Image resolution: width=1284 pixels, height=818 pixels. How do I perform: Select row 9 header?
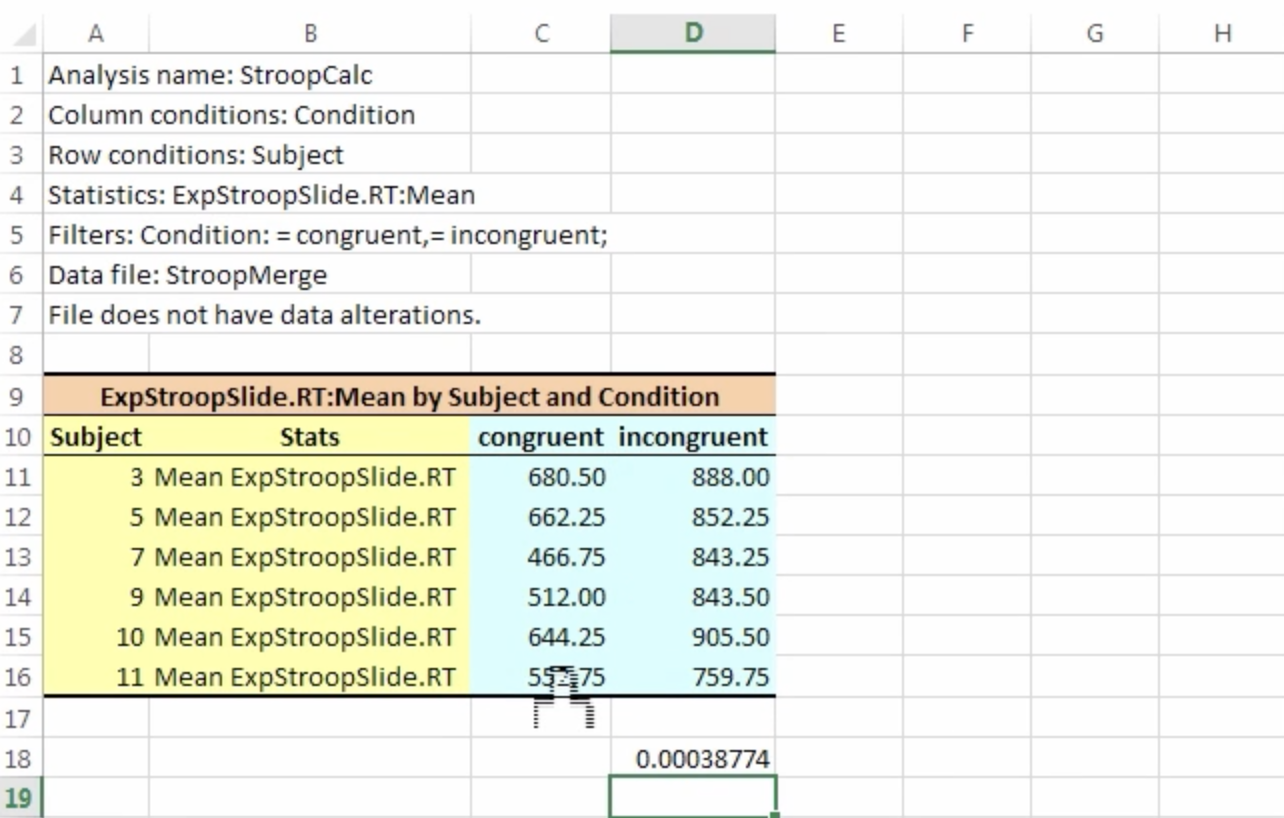click(x=21, y=397)
